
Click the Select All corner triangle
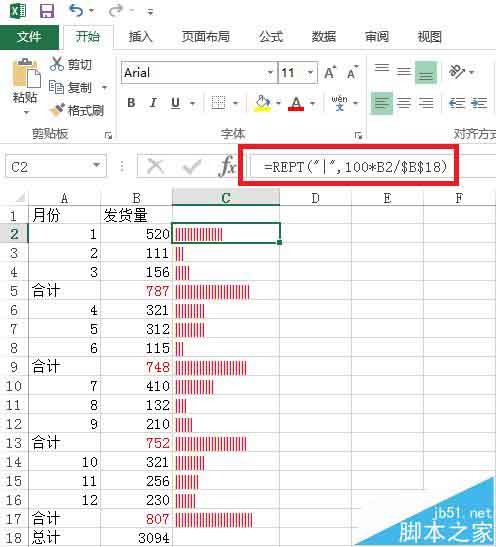click(x=20, y=198)
